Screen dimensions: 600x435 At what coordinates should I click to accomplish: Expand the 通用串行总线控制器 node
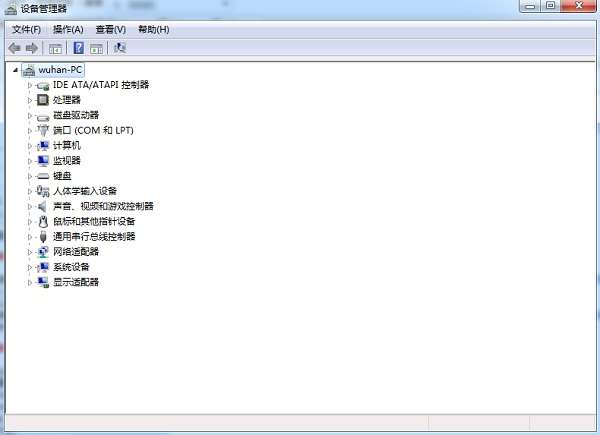(x=29, y=237)
